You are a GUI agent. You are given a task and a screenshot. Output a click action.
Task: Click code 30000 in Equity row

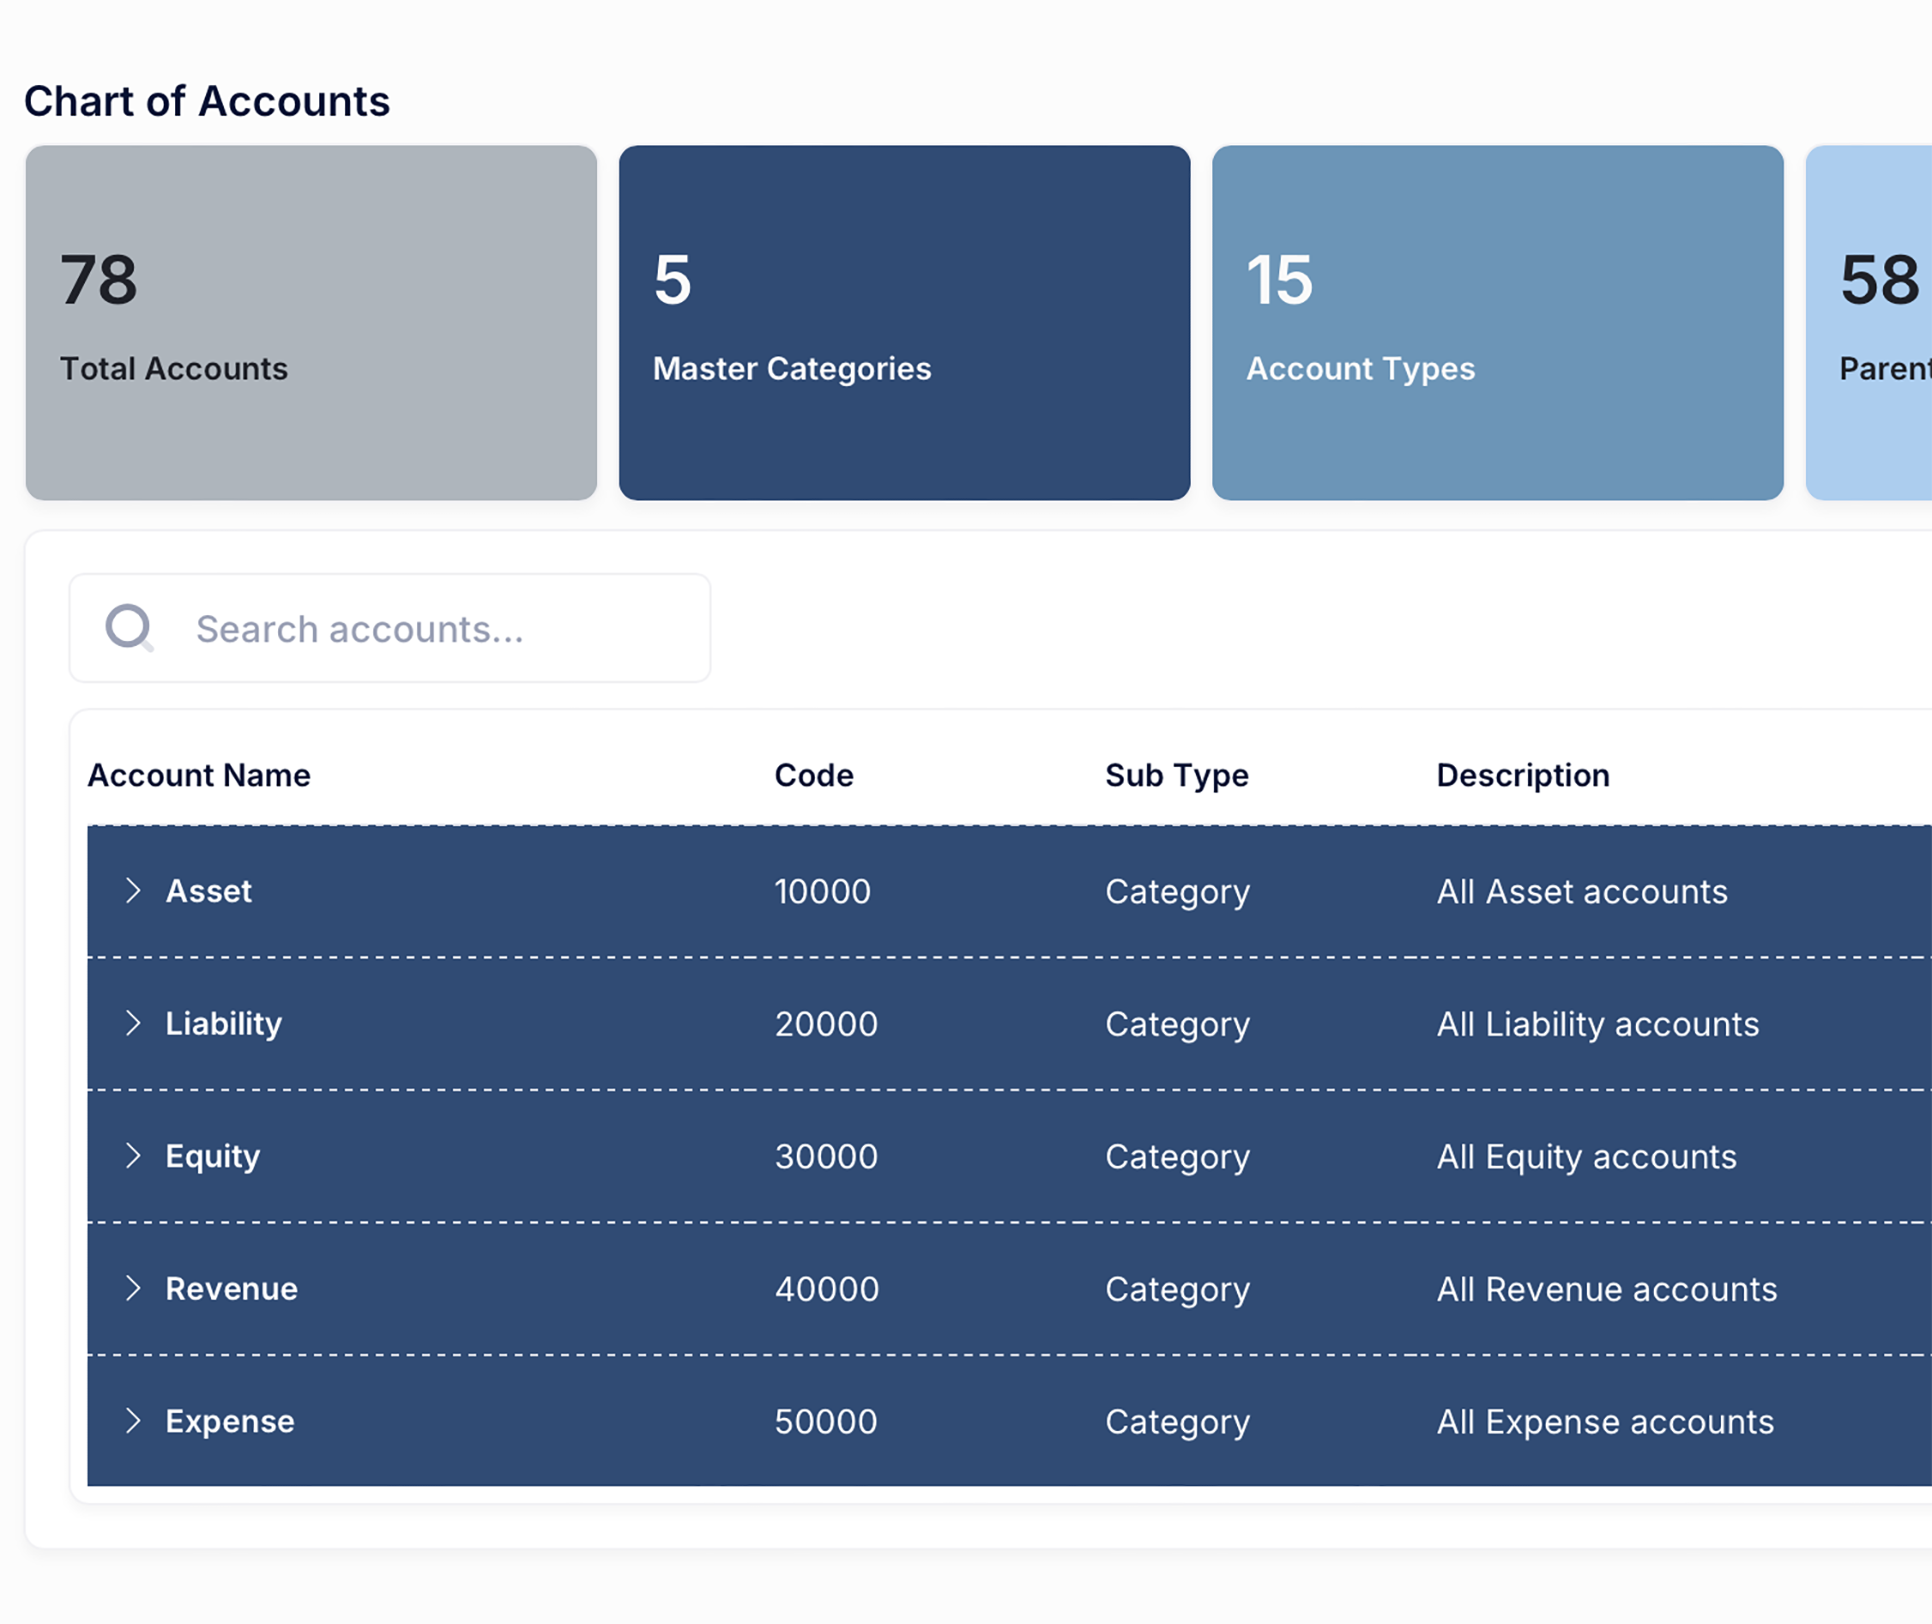click(826, 1156)
